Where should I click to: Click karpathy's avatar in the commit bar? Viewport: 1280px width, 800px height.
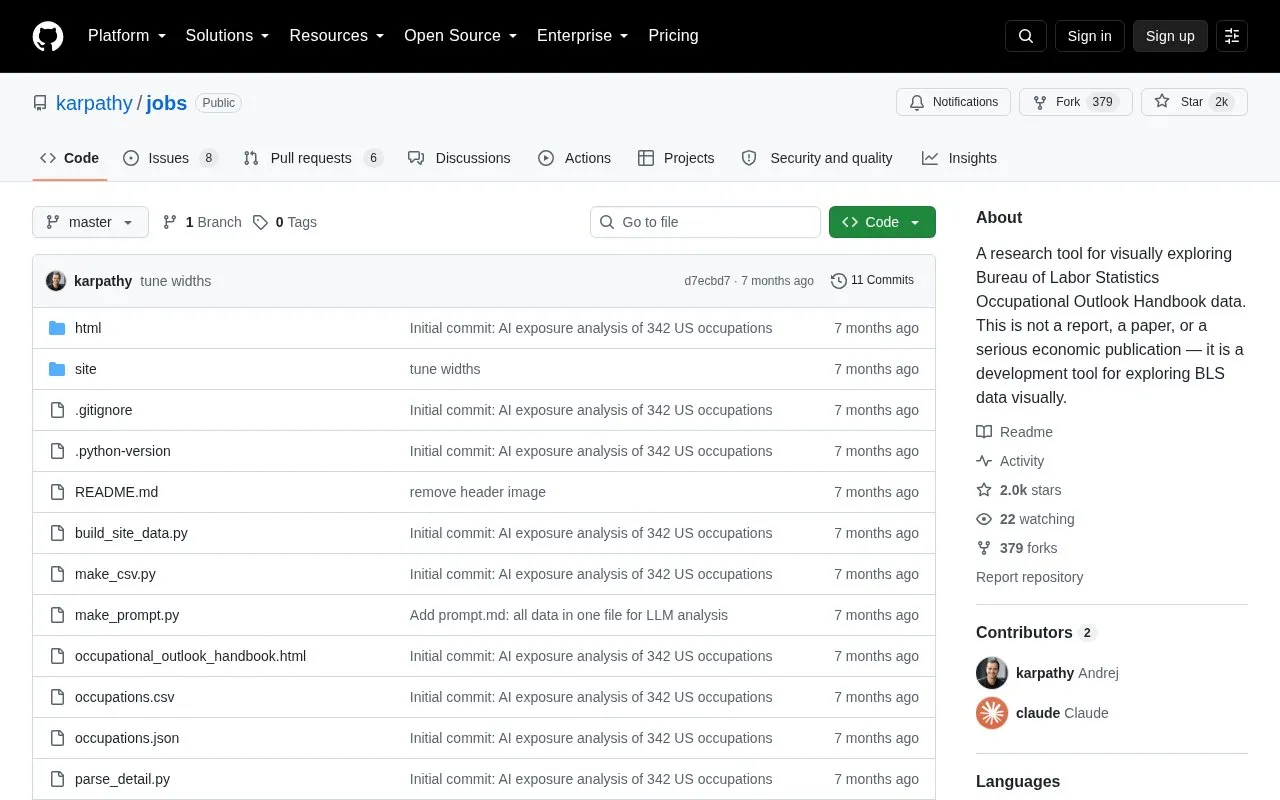tap(56, 281)
